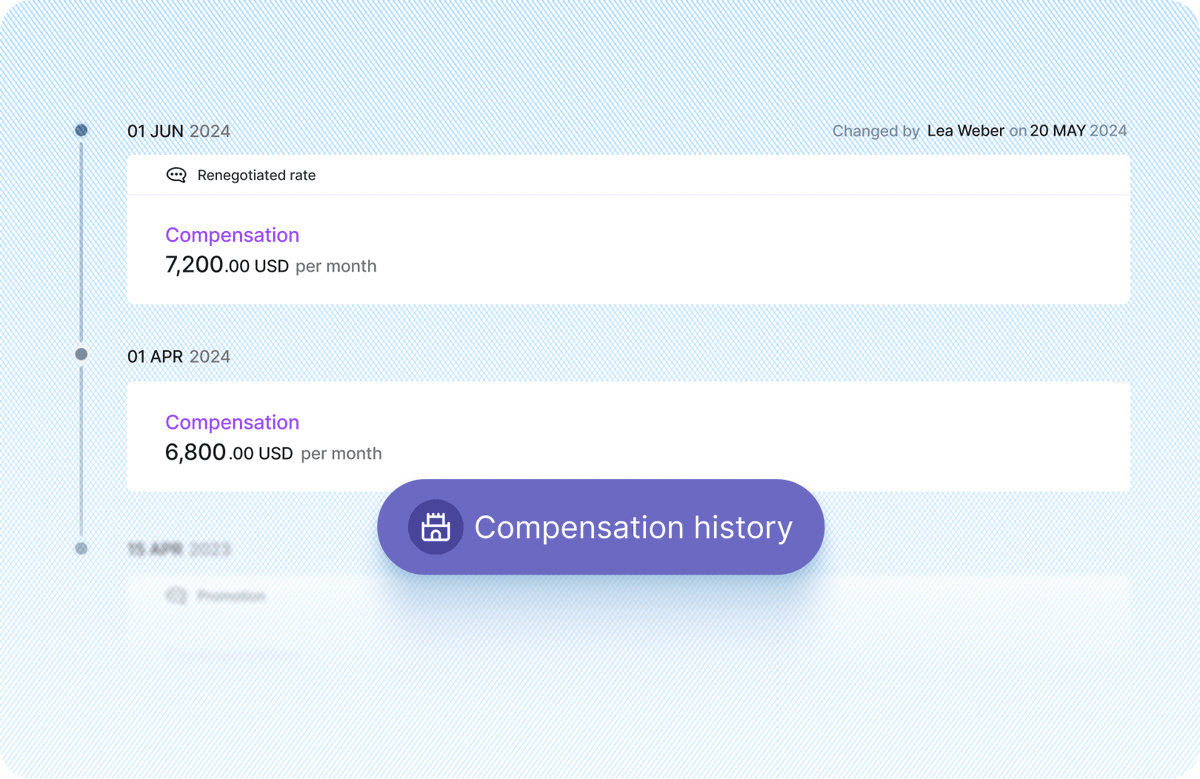Select the blurred 15 APR 2023 timeline dot
Screen dimensions: 1200x779
(81, 548)
